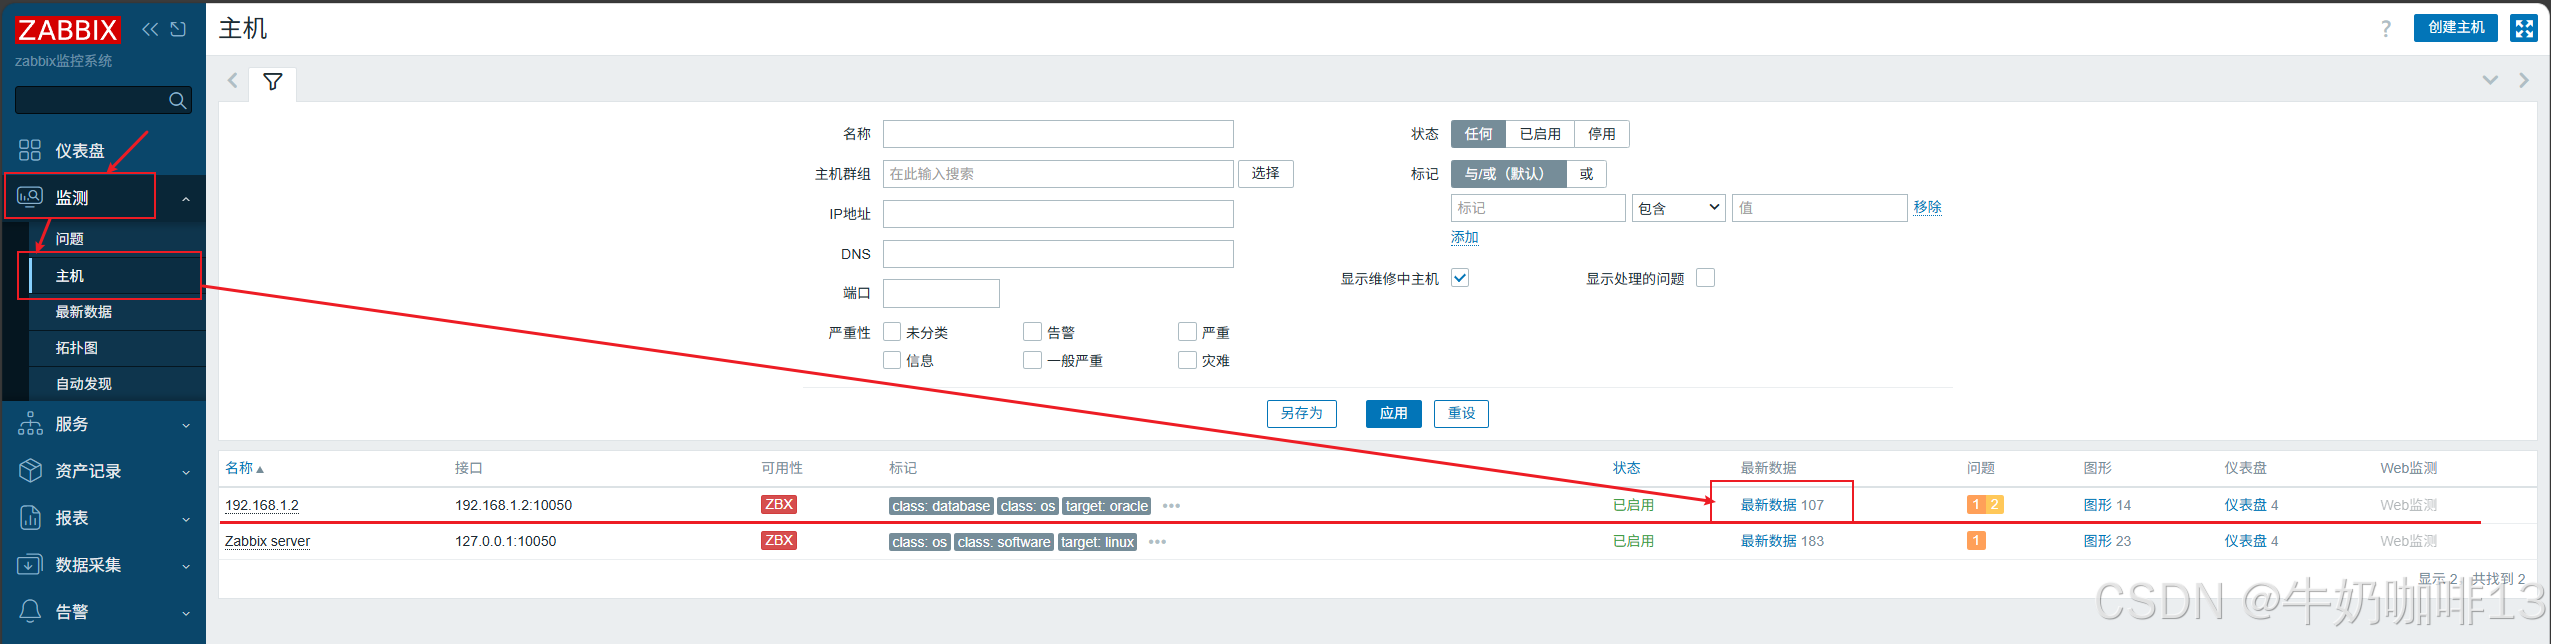Click the Services (服务) hierarchy icon
2551x644 pixels.
point(30,423)
